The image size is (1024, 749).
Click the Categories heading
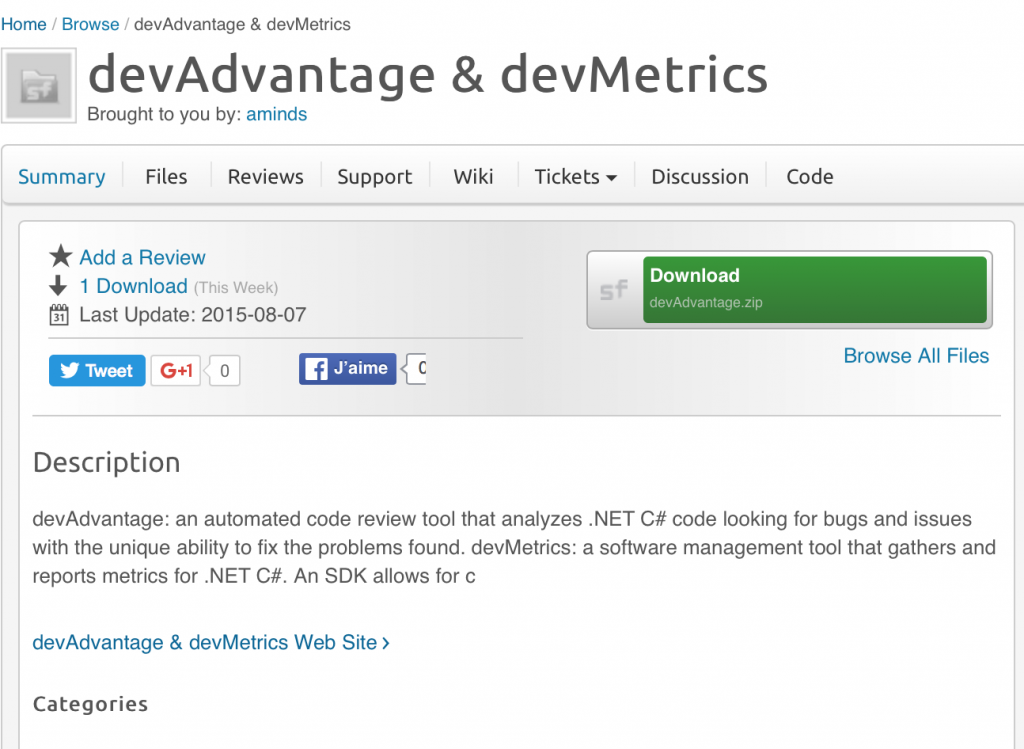(x=90, y=704)
